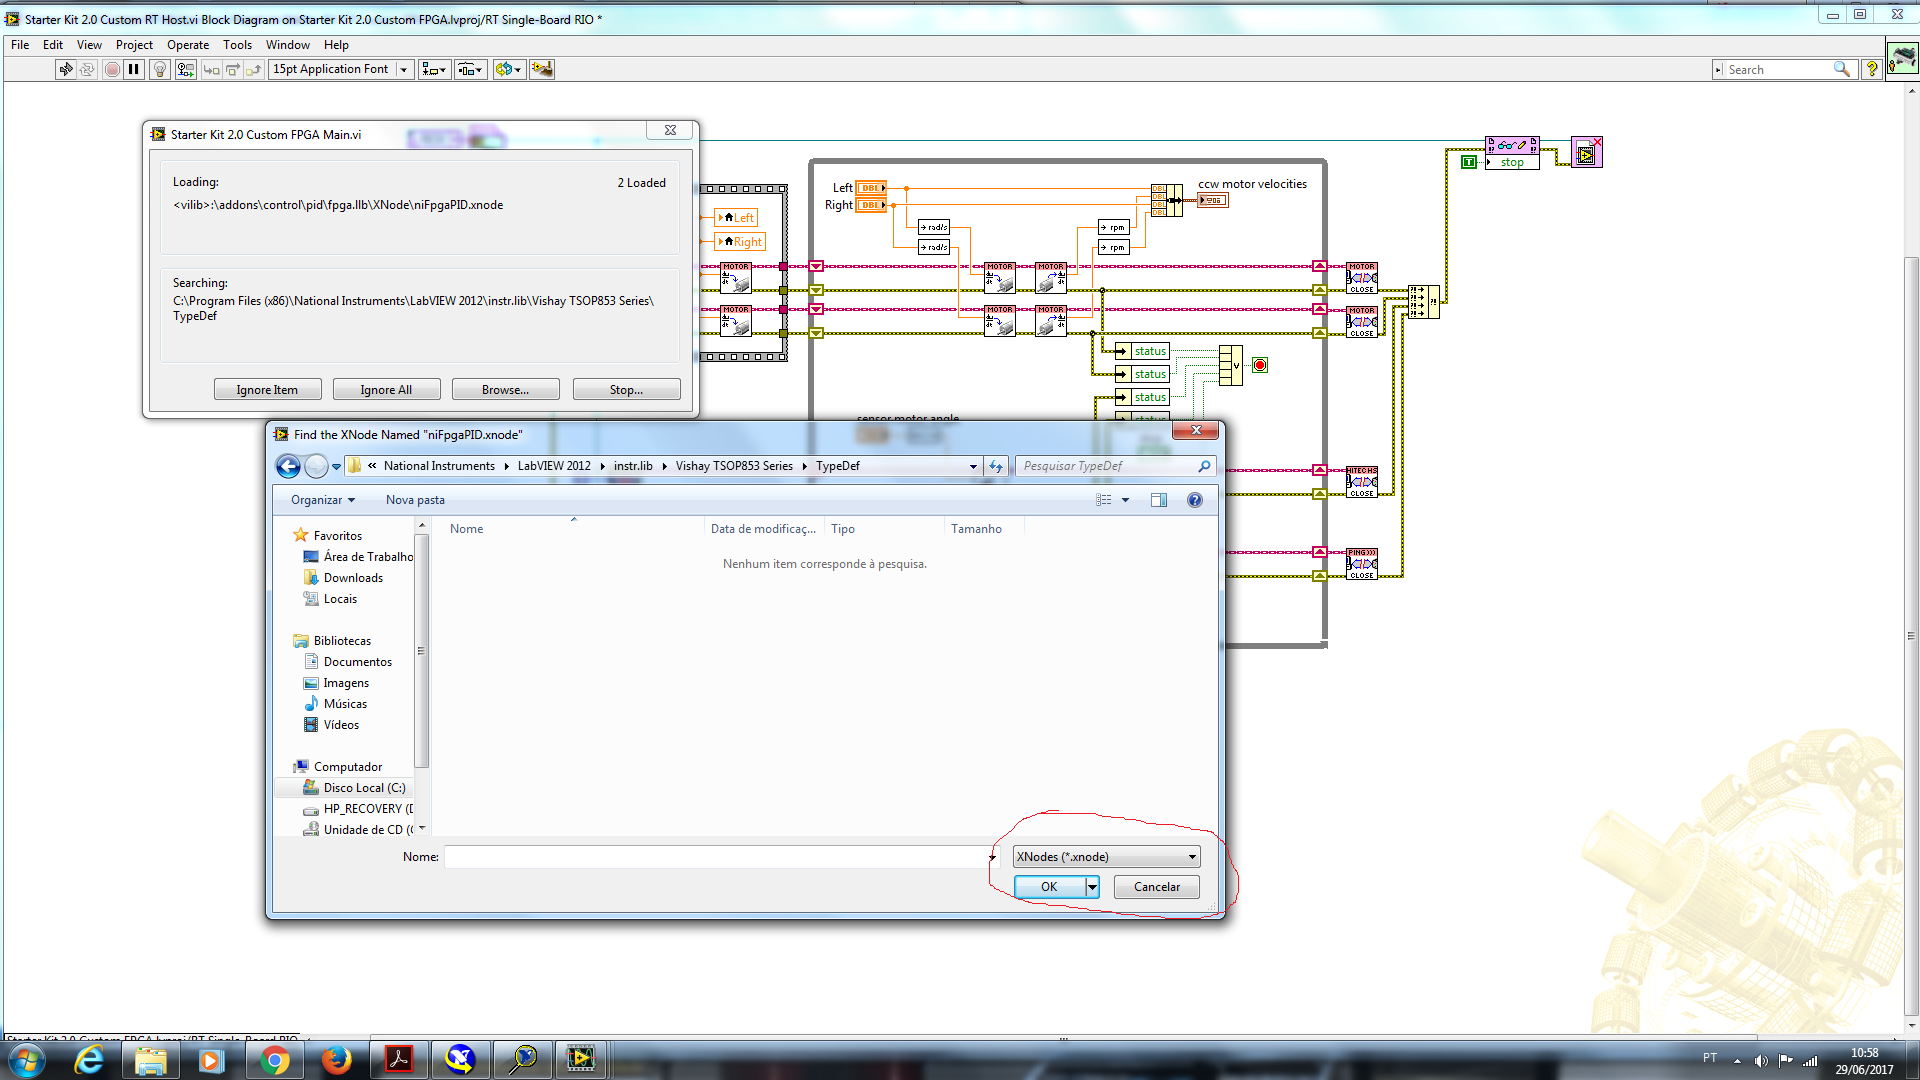Click the Run arrow in LabVIEW toolbar
The width and height of the screenshot is (1920, 1080).
66,69
